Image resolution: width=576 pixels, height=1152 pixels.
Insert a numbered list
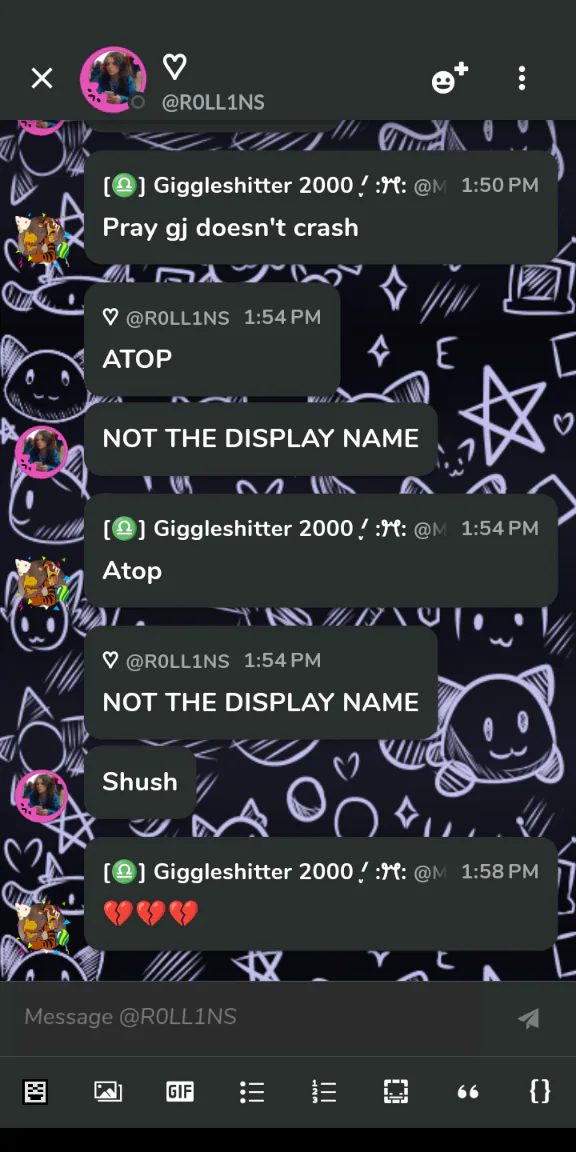pyautogui.click(x=324, y=1092)
